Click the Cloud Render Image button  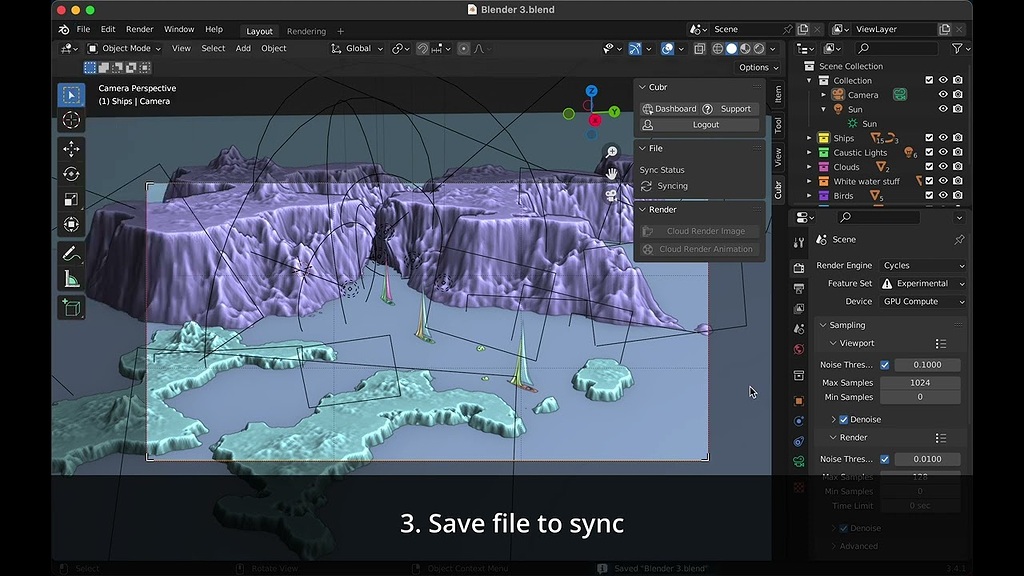click(x=699, y=231)
